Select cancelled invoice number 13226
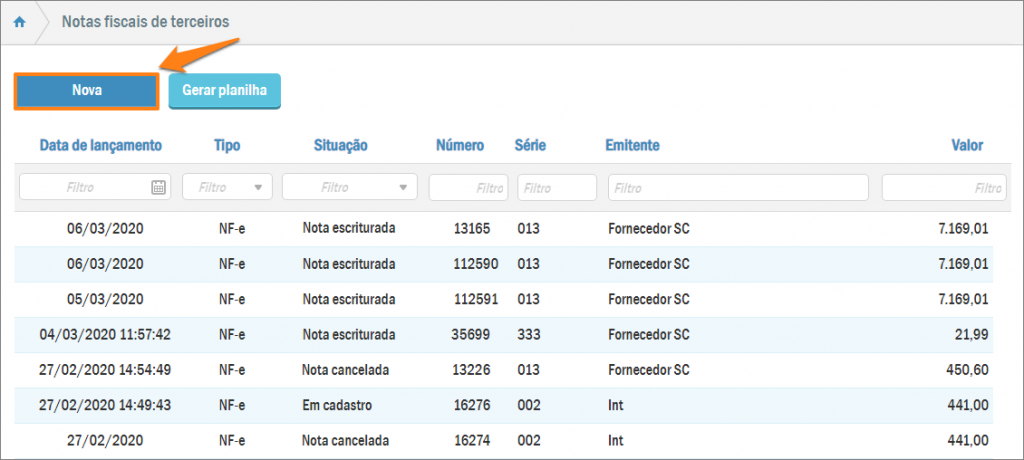 472,370
